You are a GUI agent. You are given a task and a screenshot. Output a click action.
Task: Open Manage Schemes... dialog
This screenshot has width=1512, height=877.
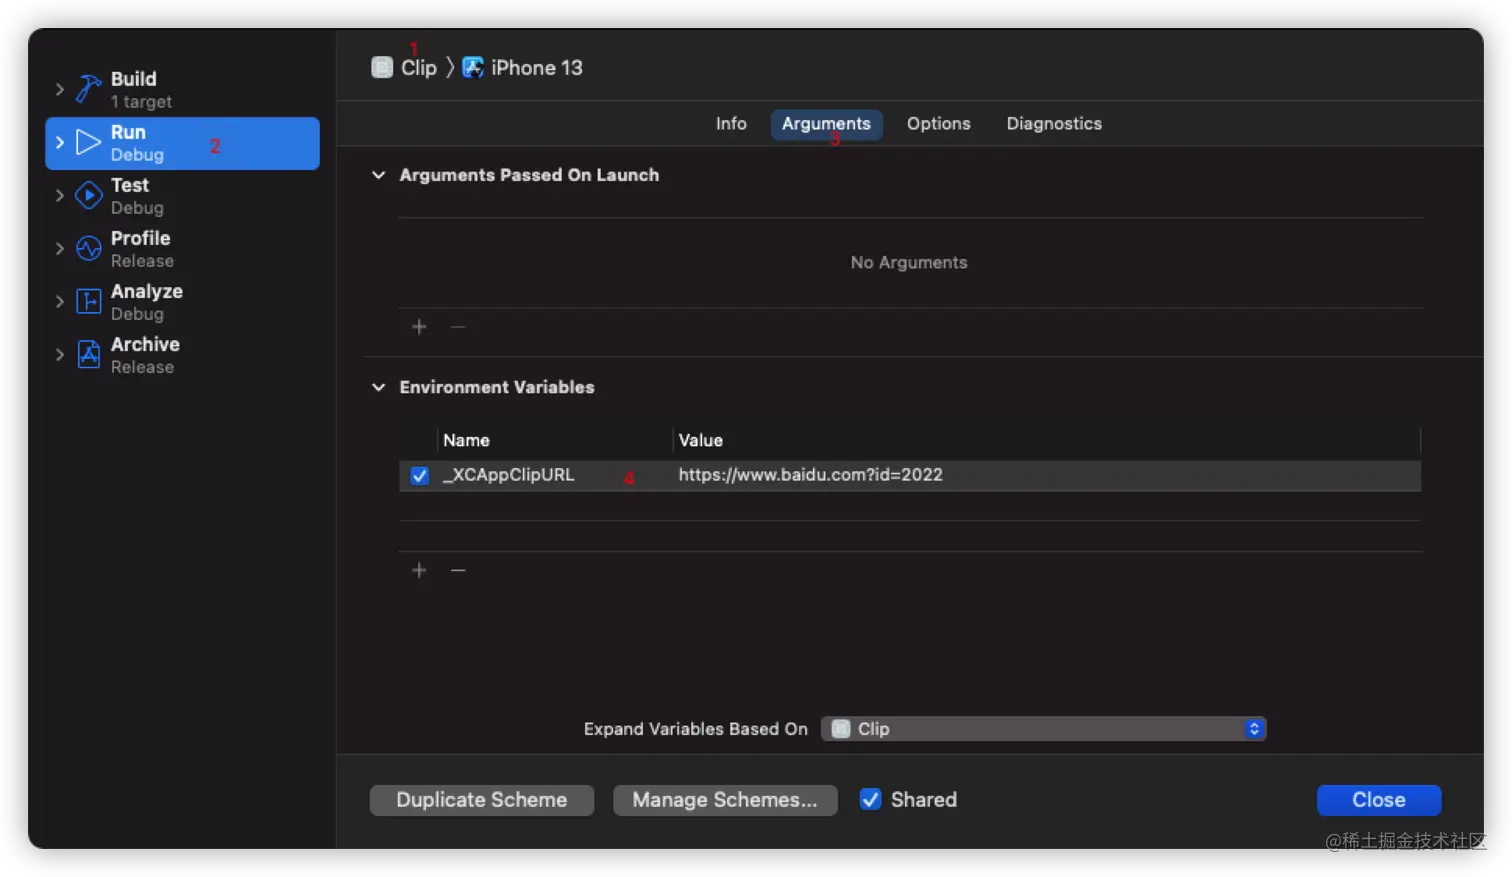tap(725, 800)
